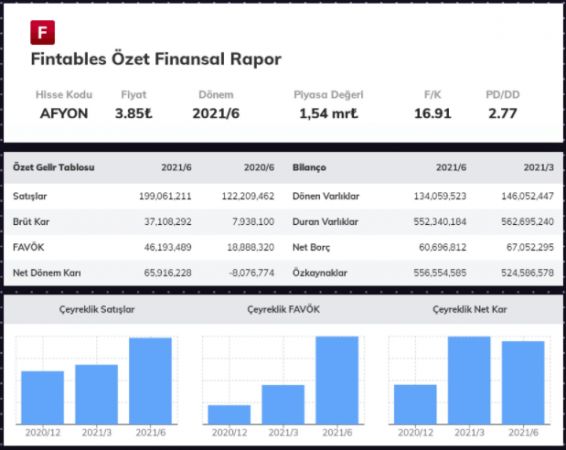The width and height of the screenshot is (566, 450).
Task: Select the period value 2021/6 in header
Action: point(216,114)
